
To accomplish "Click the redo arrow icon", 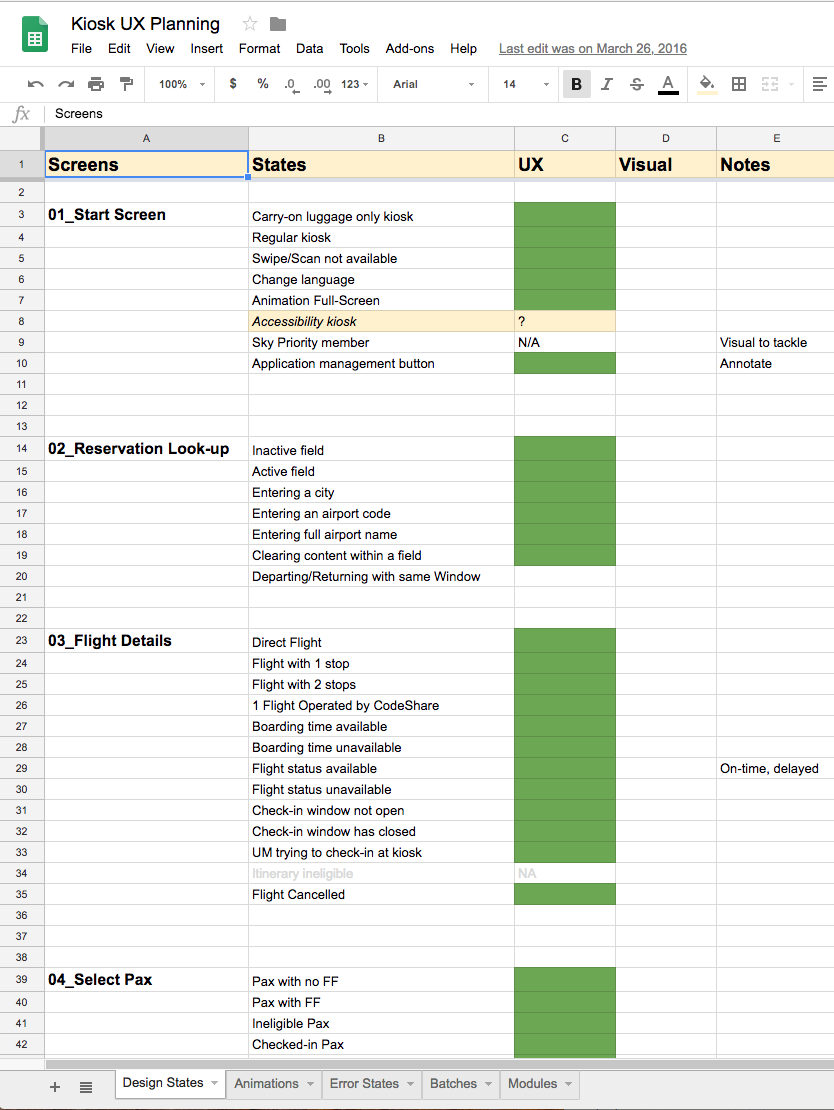I will [x=66, y=84].
